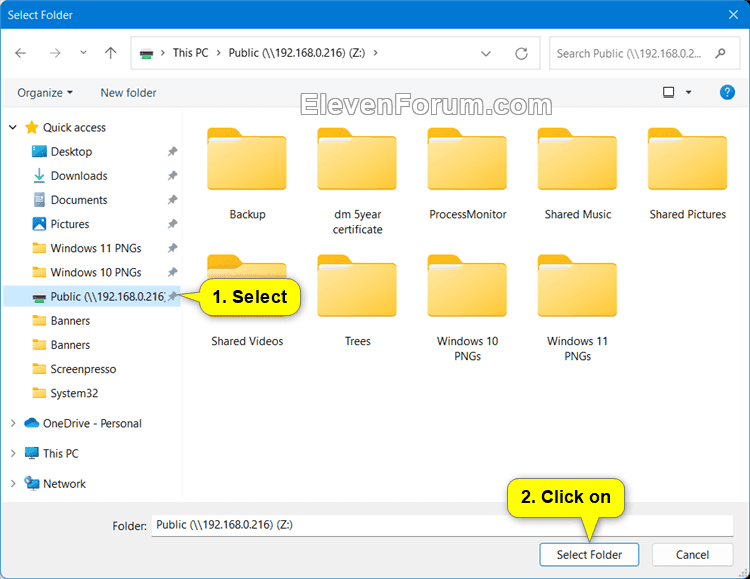Screen dimensions: 750x579
Task: Select the Shared Music folder icon
Action: point(577,159)
